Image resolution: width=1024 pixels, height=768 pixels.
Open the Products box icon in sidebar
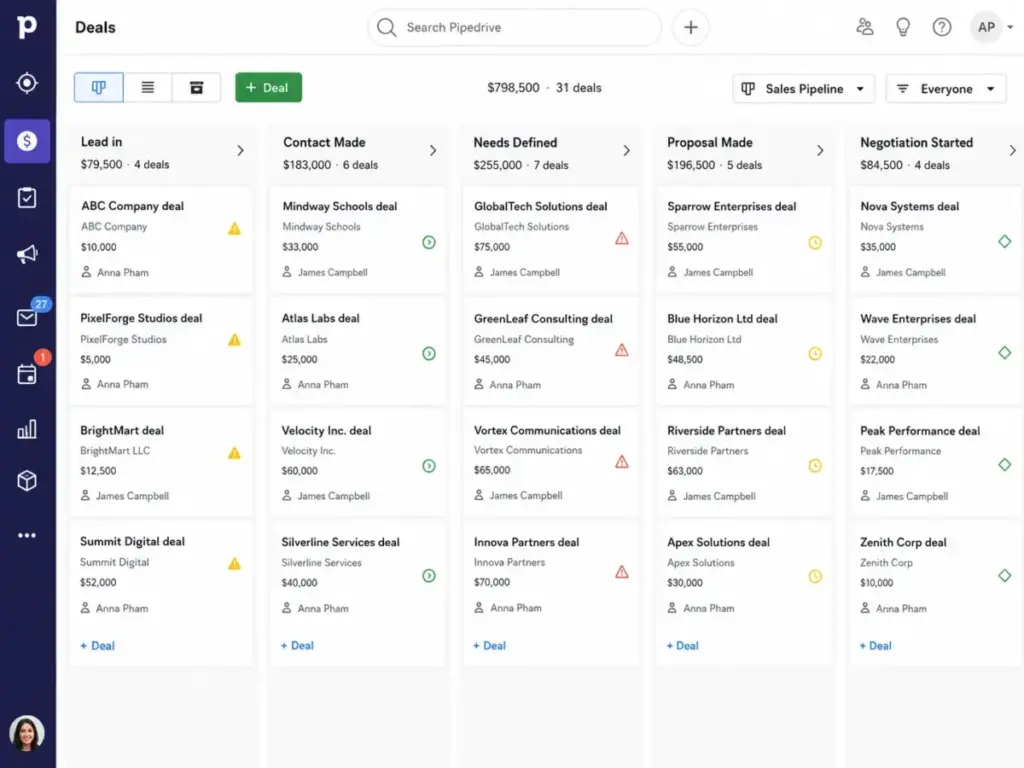click(27, 481)
